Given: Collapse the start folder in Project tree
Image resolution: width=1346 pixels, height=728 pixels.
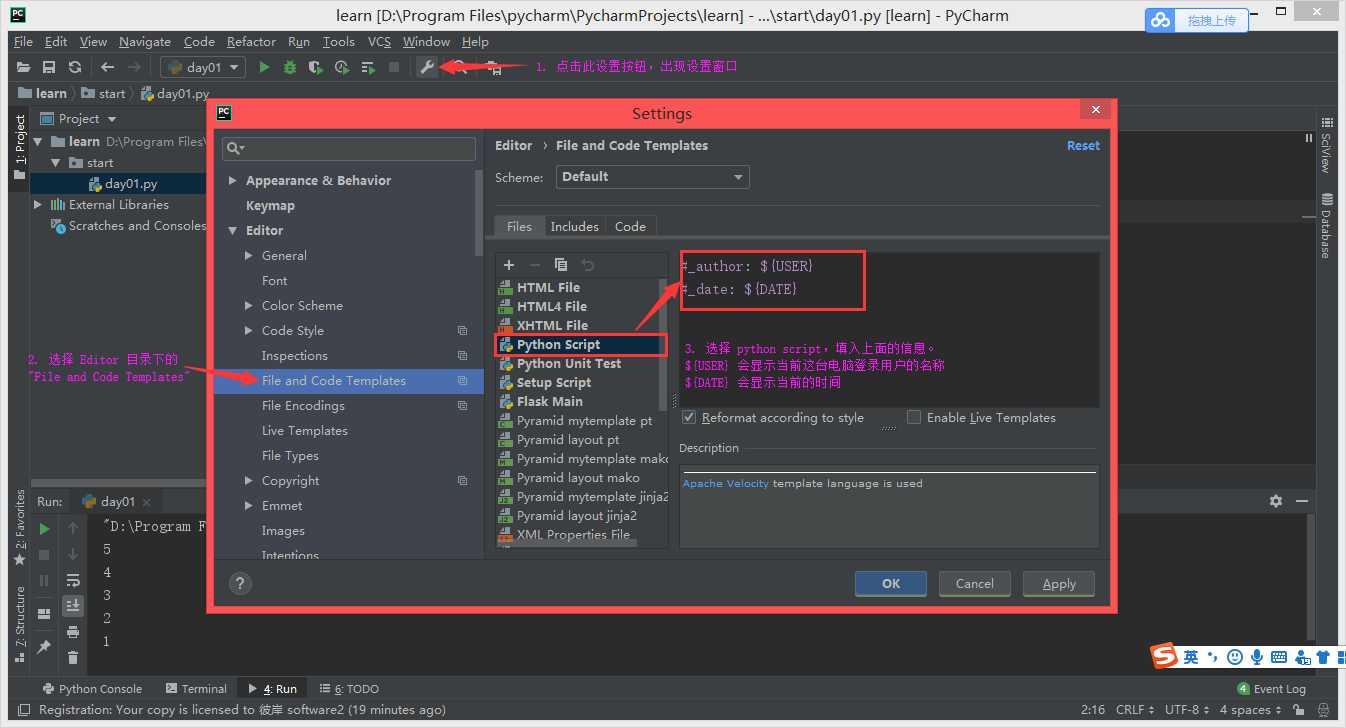Looking at the screenshot, I should click(57, 163).
